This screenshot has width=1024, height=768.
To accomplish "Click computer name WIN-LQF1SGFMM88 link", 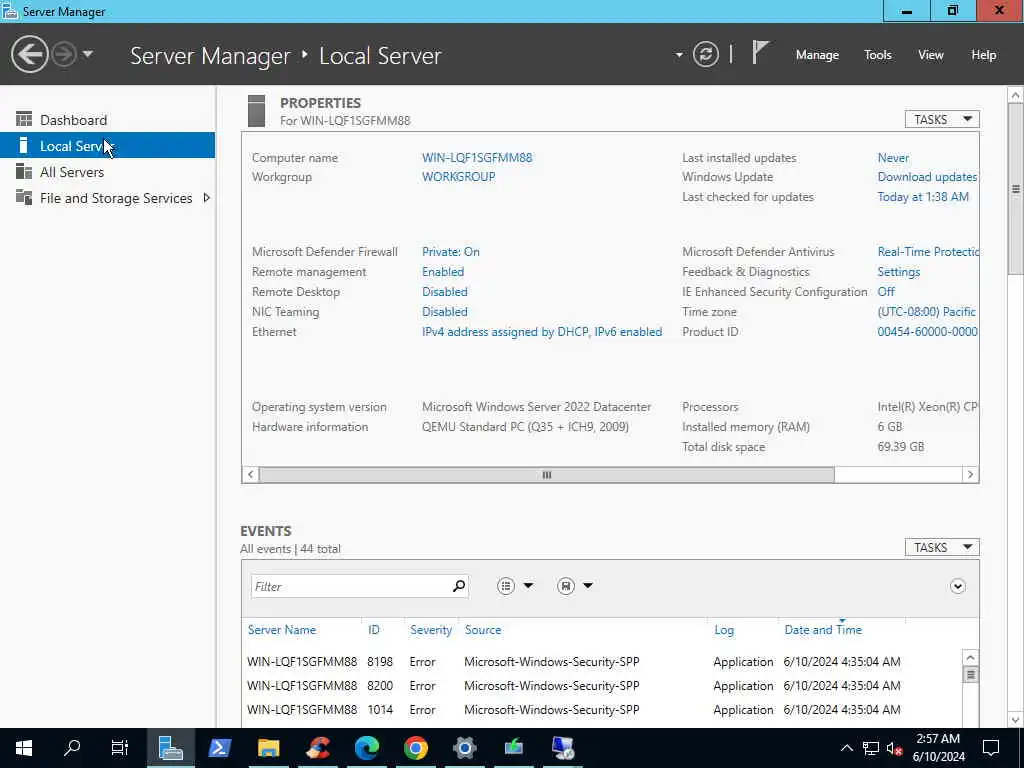I will click(477, 157).
